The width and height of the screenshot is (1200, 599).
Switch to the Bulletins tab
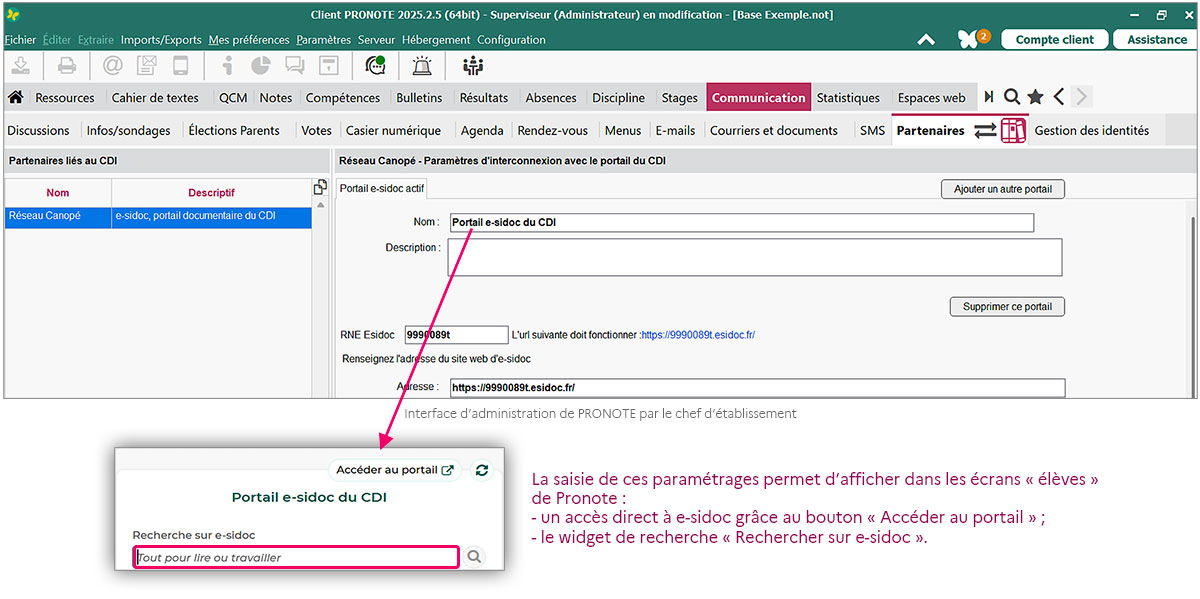[x=419, y=98]
